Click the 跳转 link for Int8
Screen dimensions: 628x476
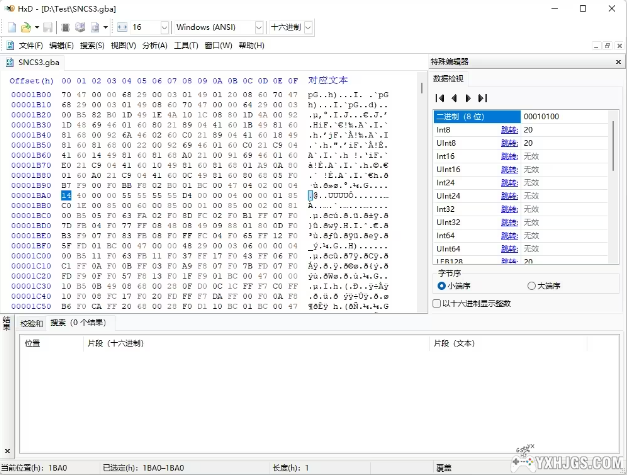point(509,130)
